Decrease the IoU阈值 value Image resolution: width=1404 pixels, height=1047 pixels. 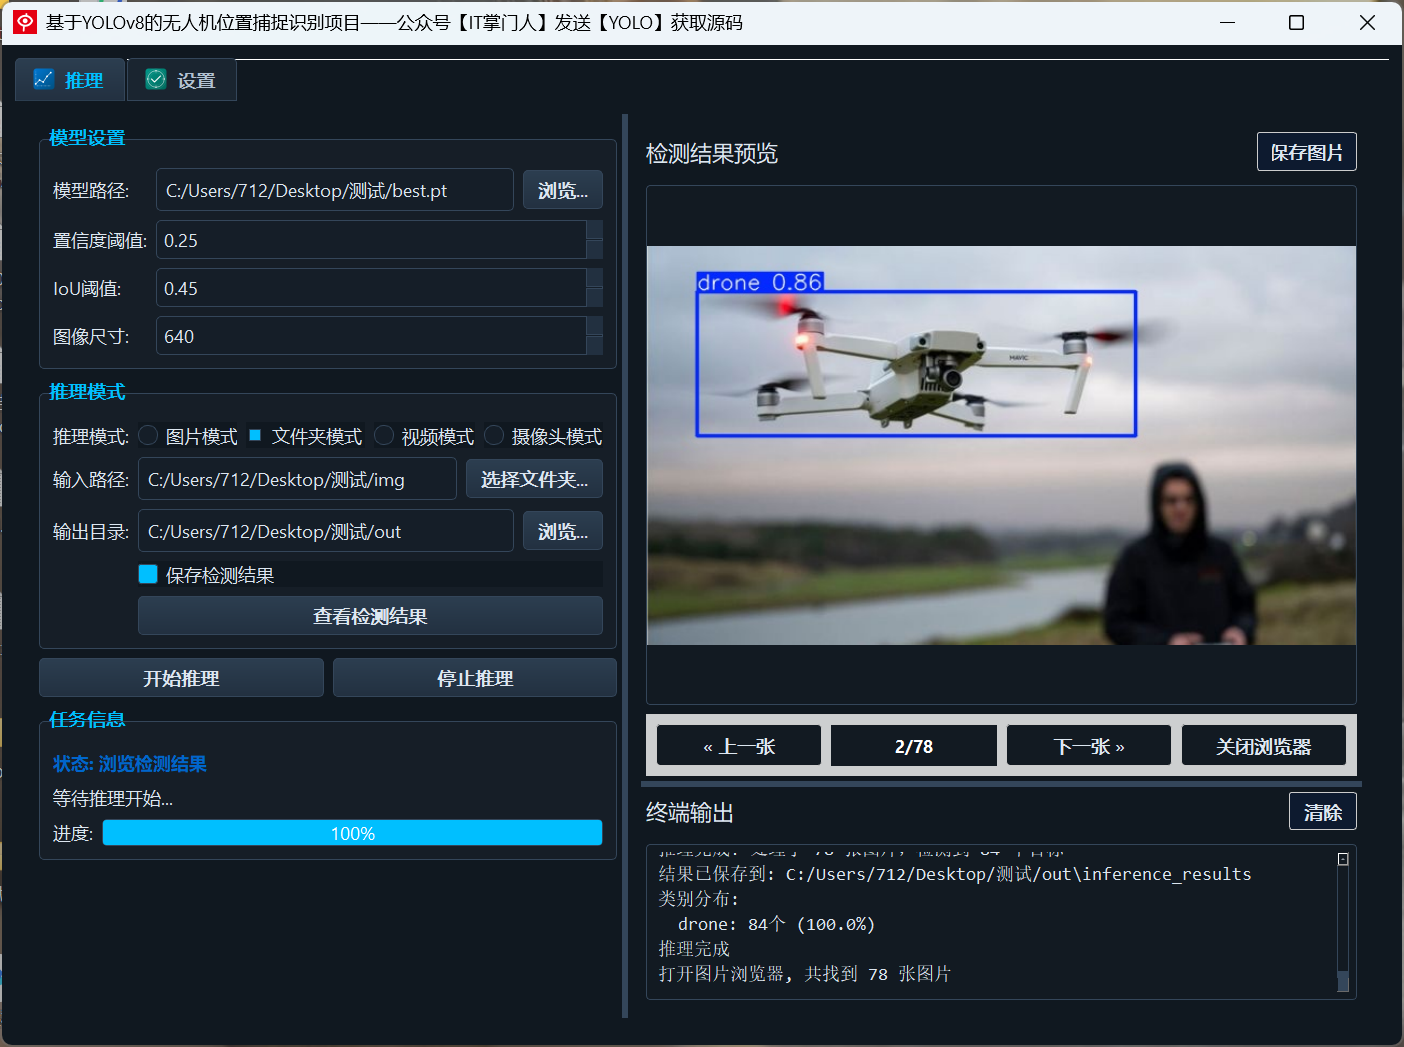click(595, 298)
